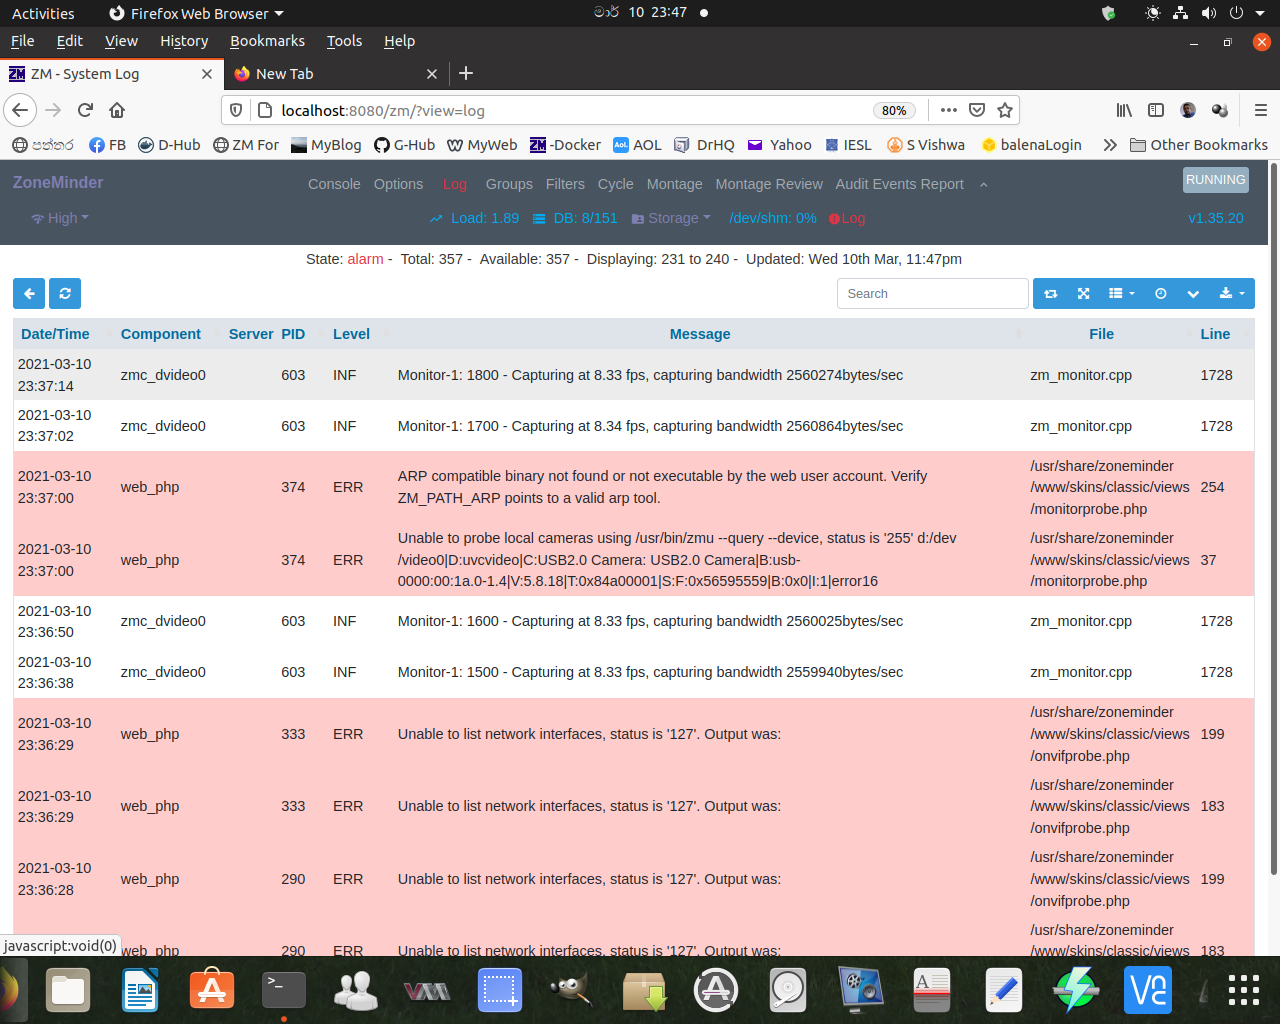
Task: Focus the log Search field
Action: (x=932, y=294)
